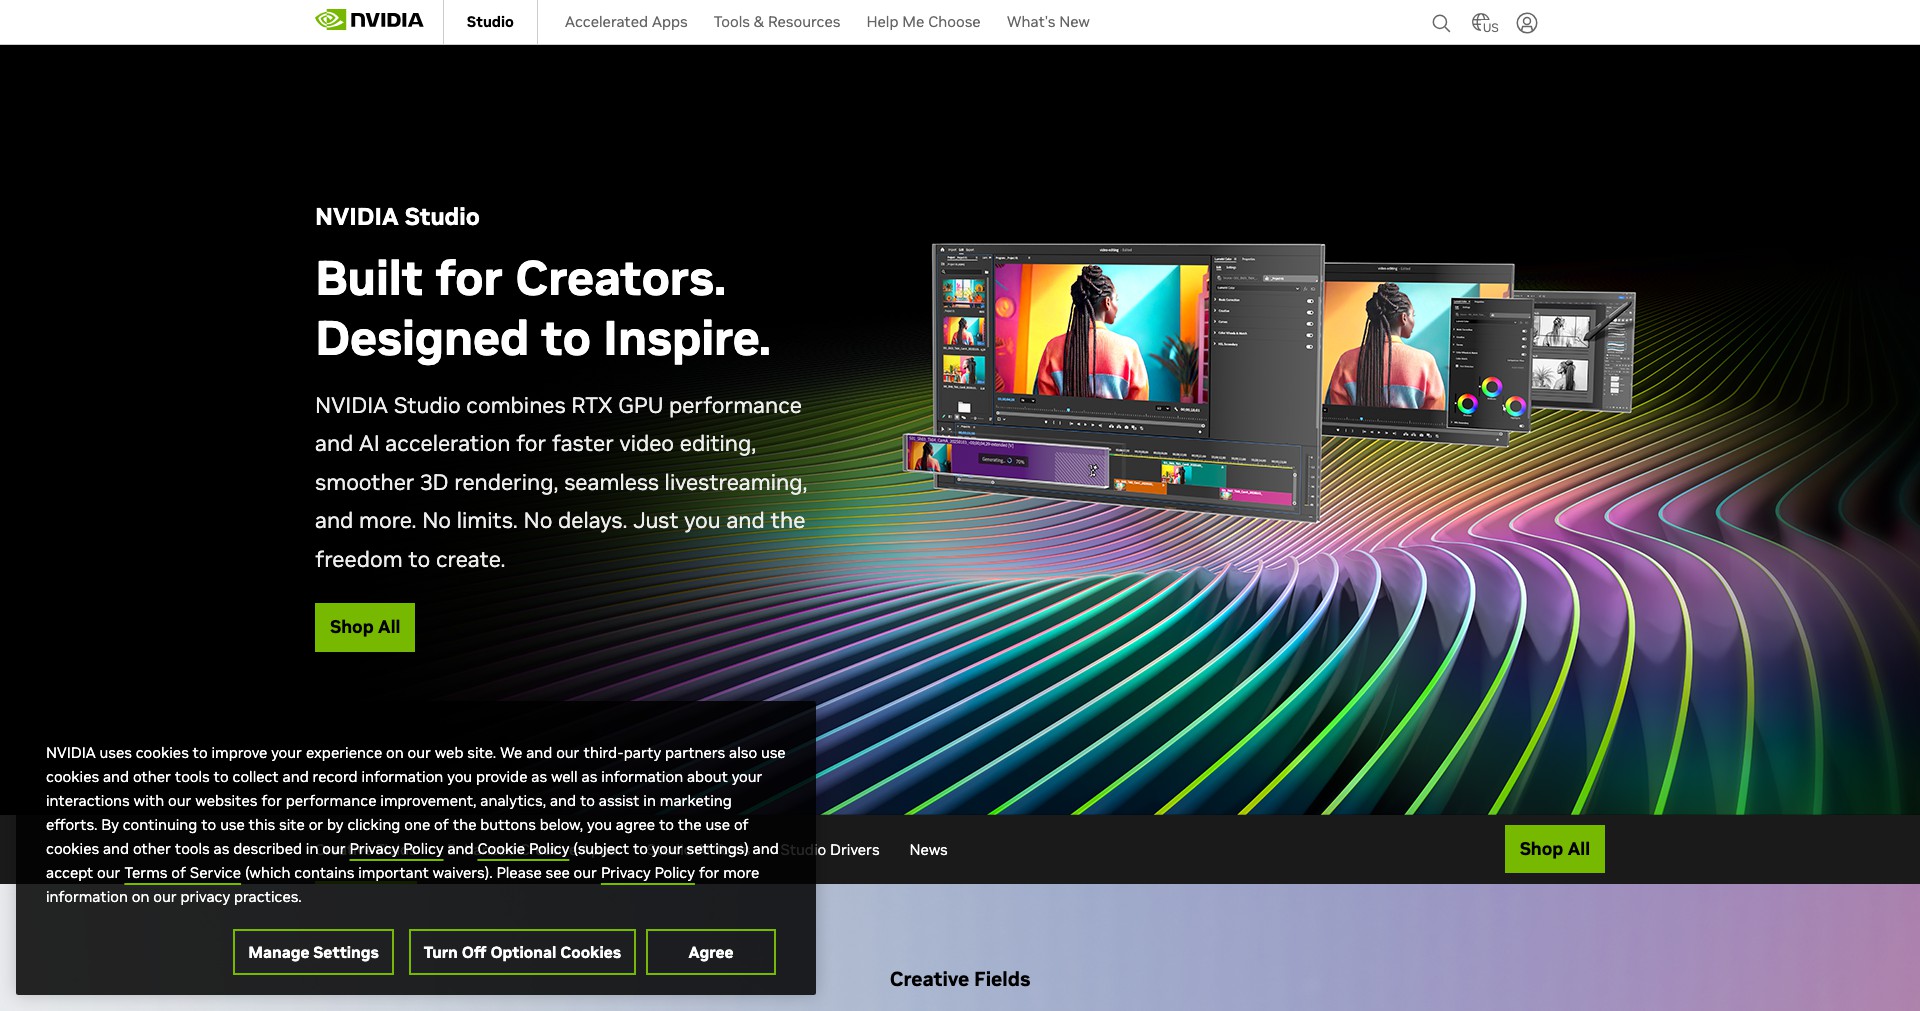Open the Terms of Service link
Image resolution: width=1920 pixels, height=1011 pixels.
182,873
